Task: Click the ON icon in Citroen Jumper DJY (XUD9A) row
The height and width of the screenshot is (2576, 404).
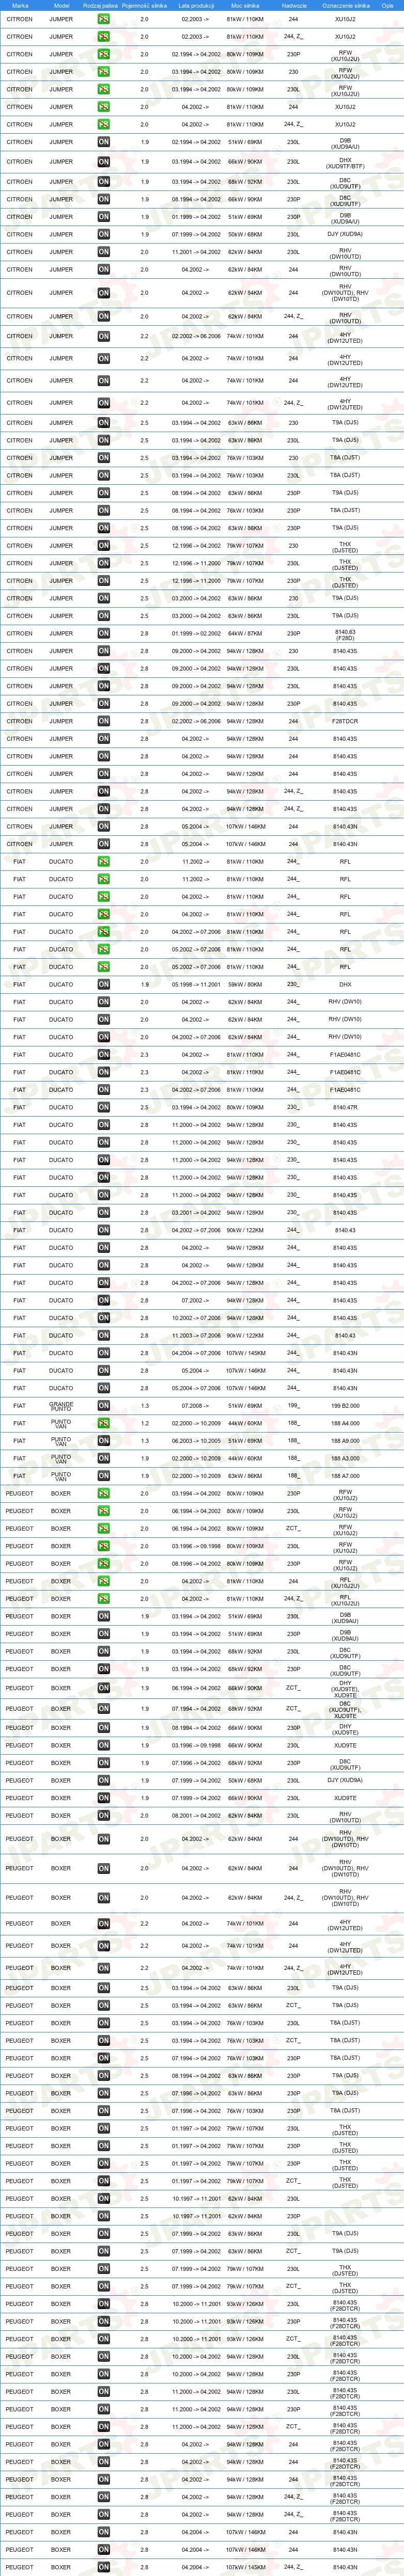Action: [104, 234]
